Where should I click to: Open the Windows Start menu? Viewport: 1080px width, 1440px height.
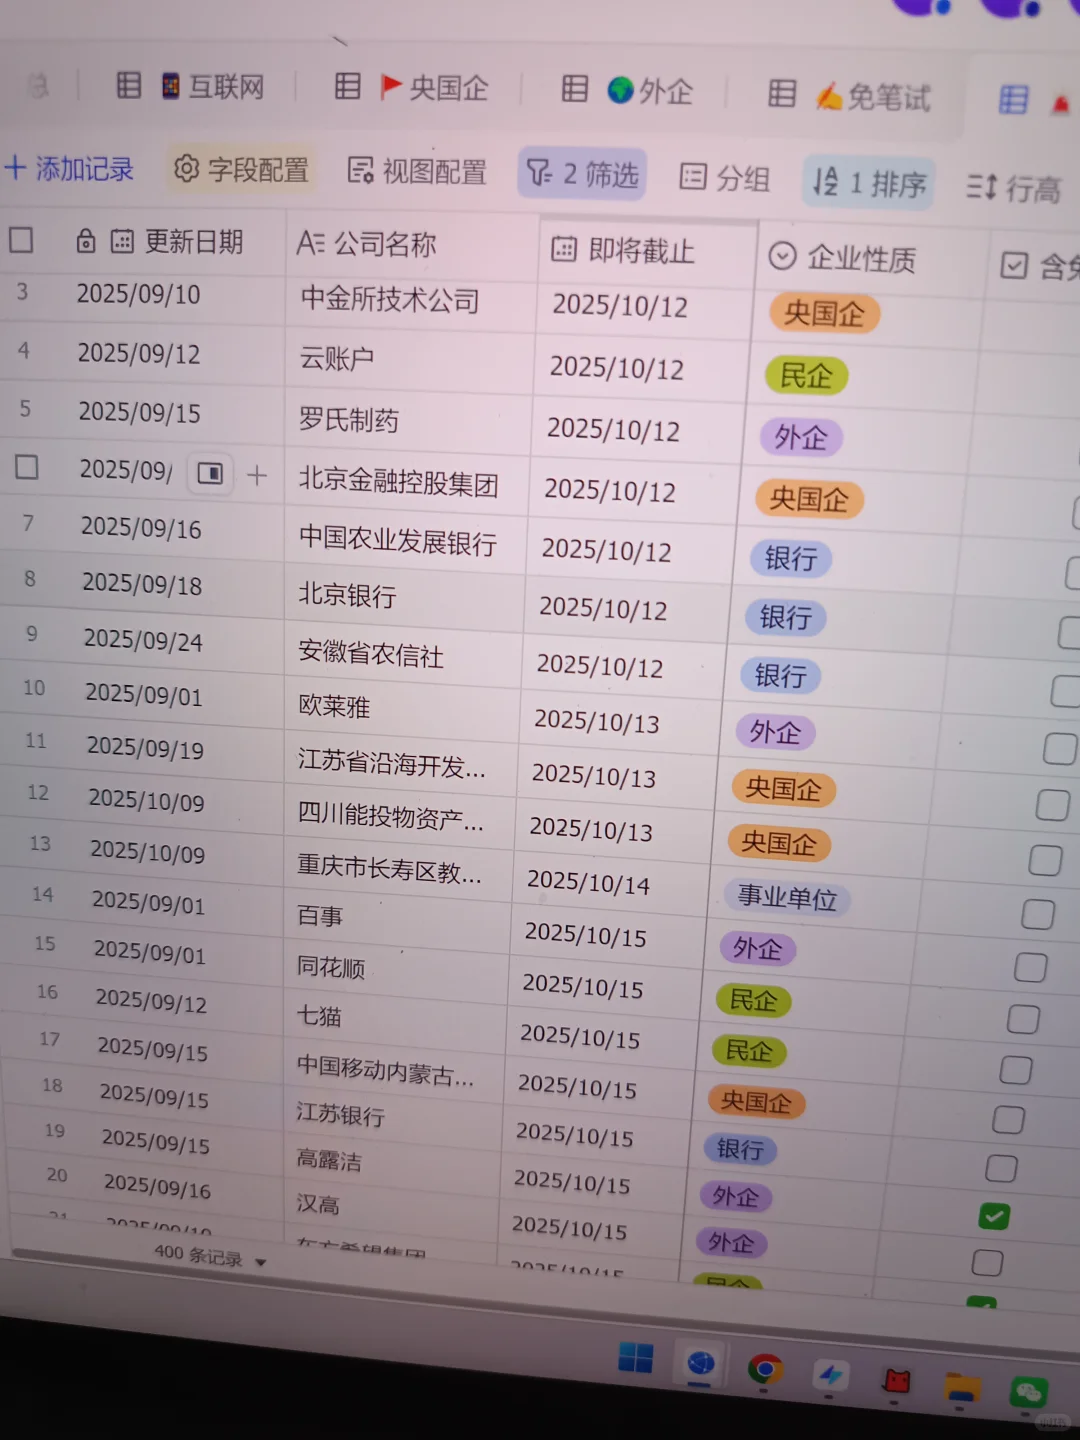coord(635,1358)
